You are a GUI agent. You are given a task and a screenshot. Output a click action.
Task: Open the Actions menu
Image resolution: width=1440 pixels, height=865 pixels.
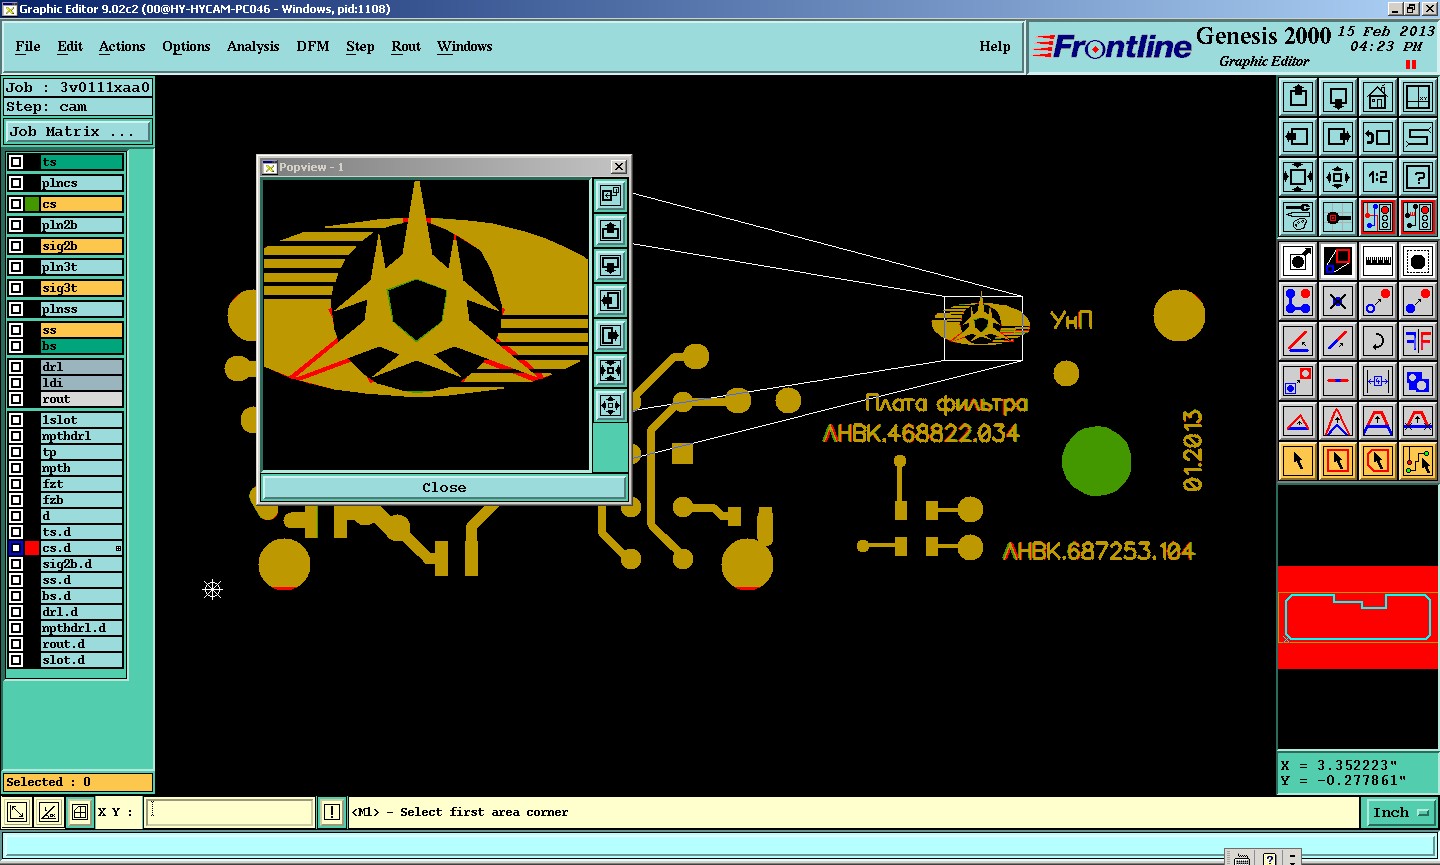[122, 47]
